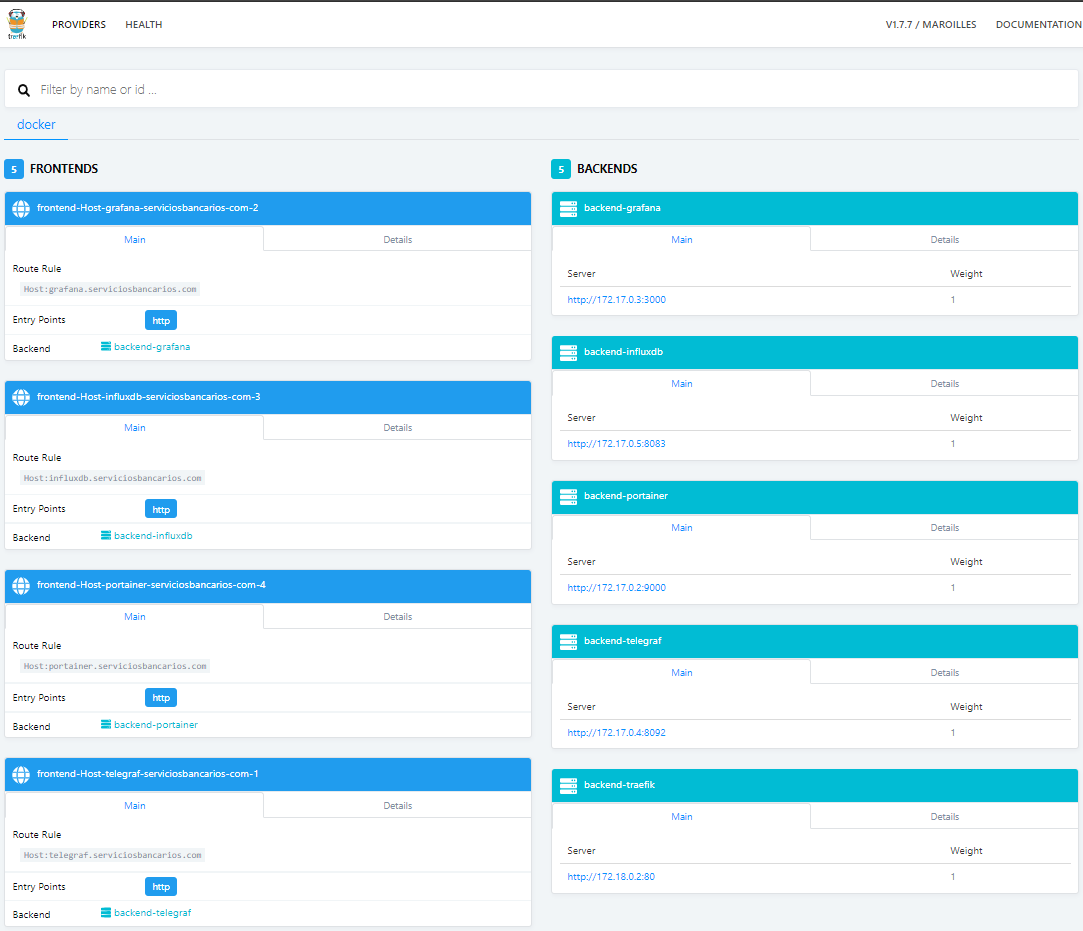
Task: Click the V1.7.7 / Maroilles version link
Action: point(930,25)
